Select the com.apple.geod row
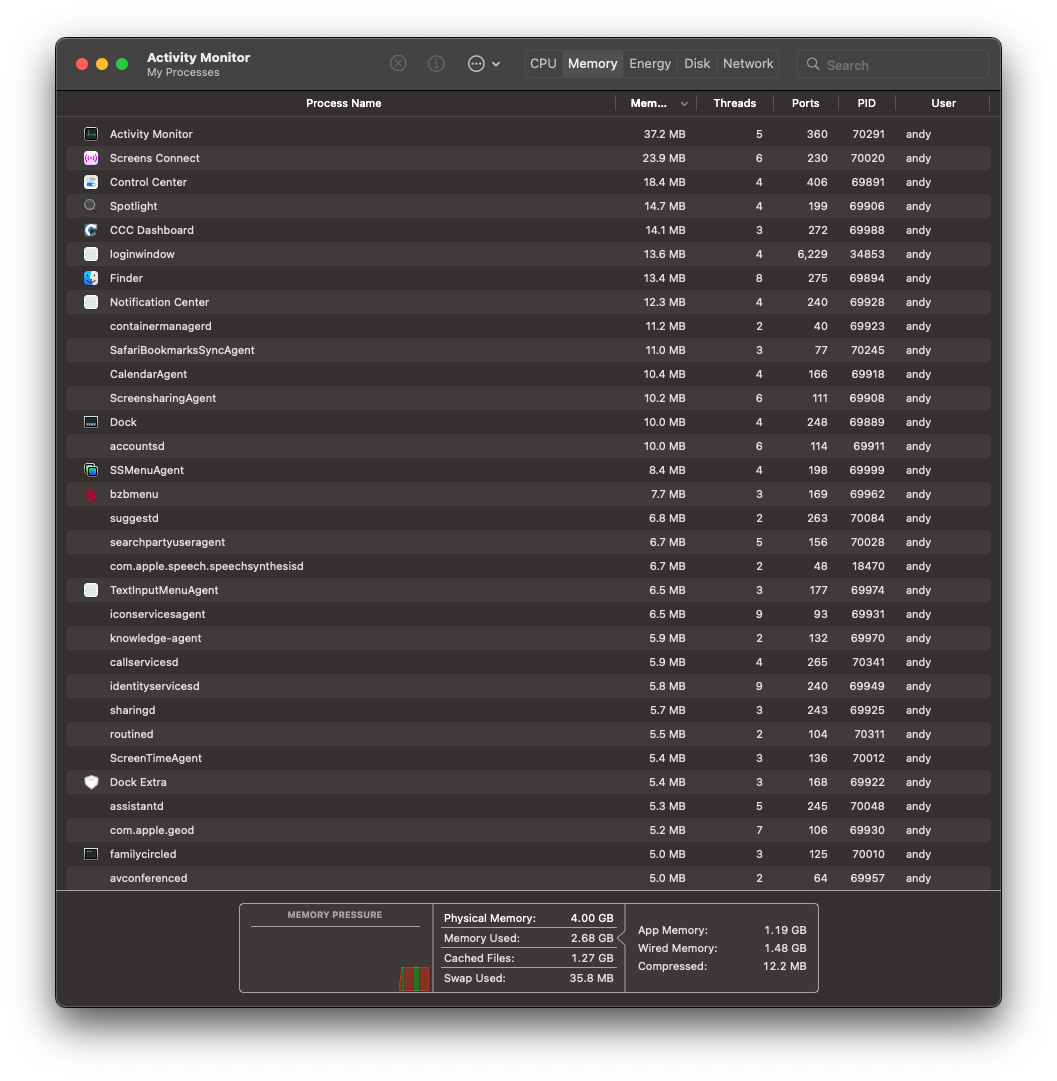This screenshot has height=1081, width=1057. [528, 830]
